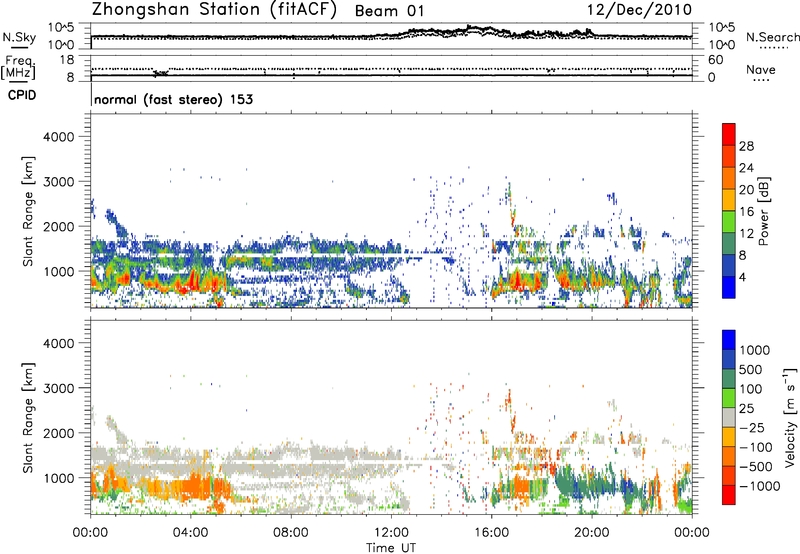Select the '20' label on Power colorbar

point(746,190)
